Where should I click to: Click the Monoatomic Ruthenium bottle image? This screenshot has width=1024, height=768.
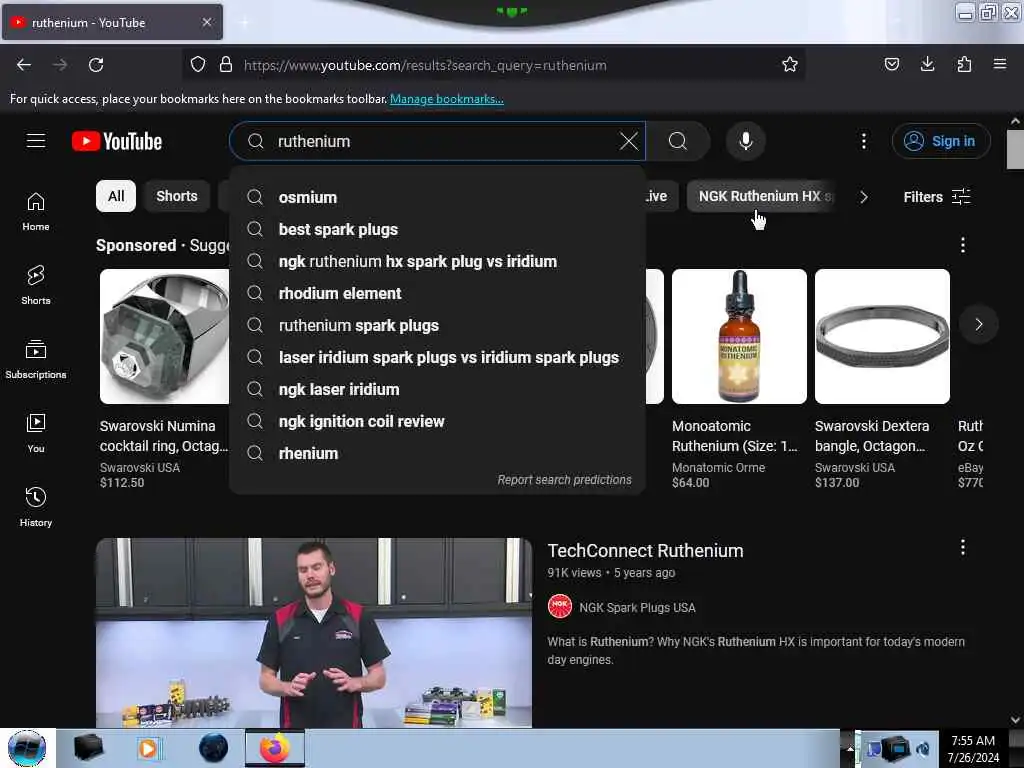tap(739, 336)
